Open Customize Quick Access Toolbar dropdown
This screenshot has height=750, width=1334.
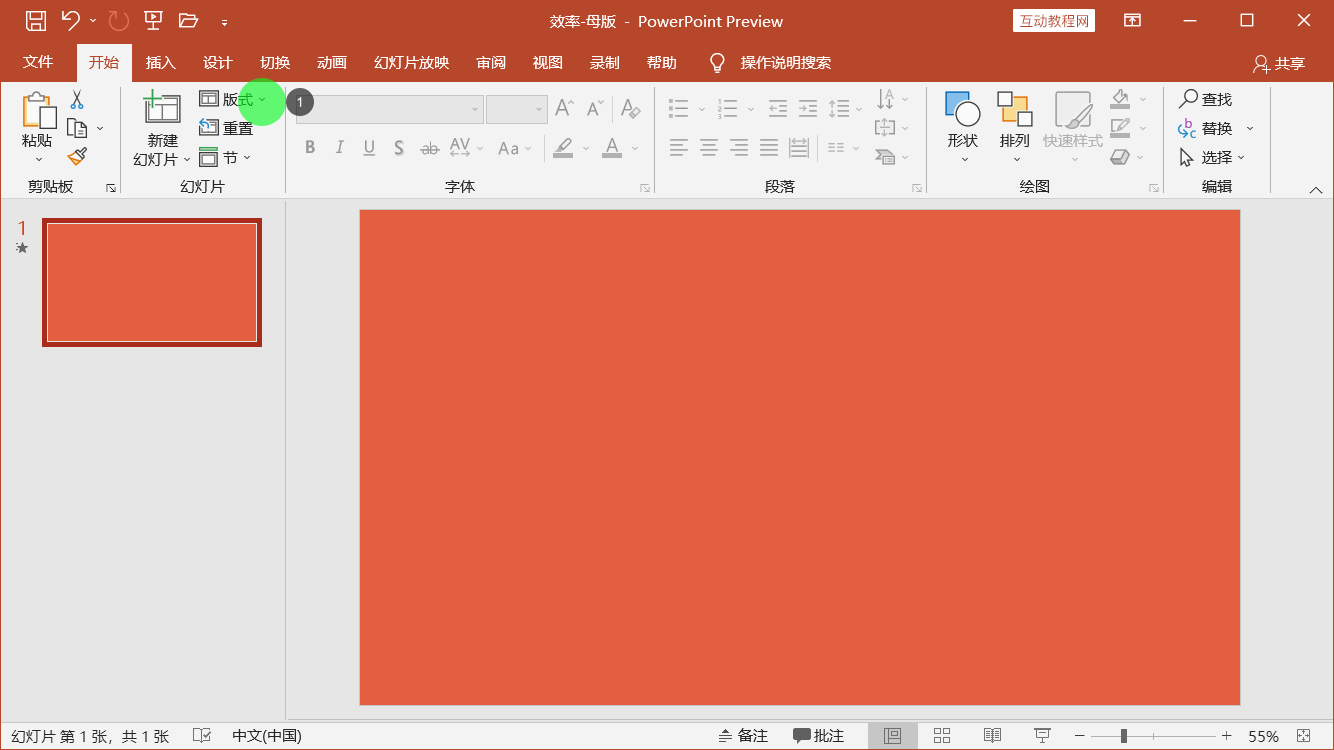224,21
